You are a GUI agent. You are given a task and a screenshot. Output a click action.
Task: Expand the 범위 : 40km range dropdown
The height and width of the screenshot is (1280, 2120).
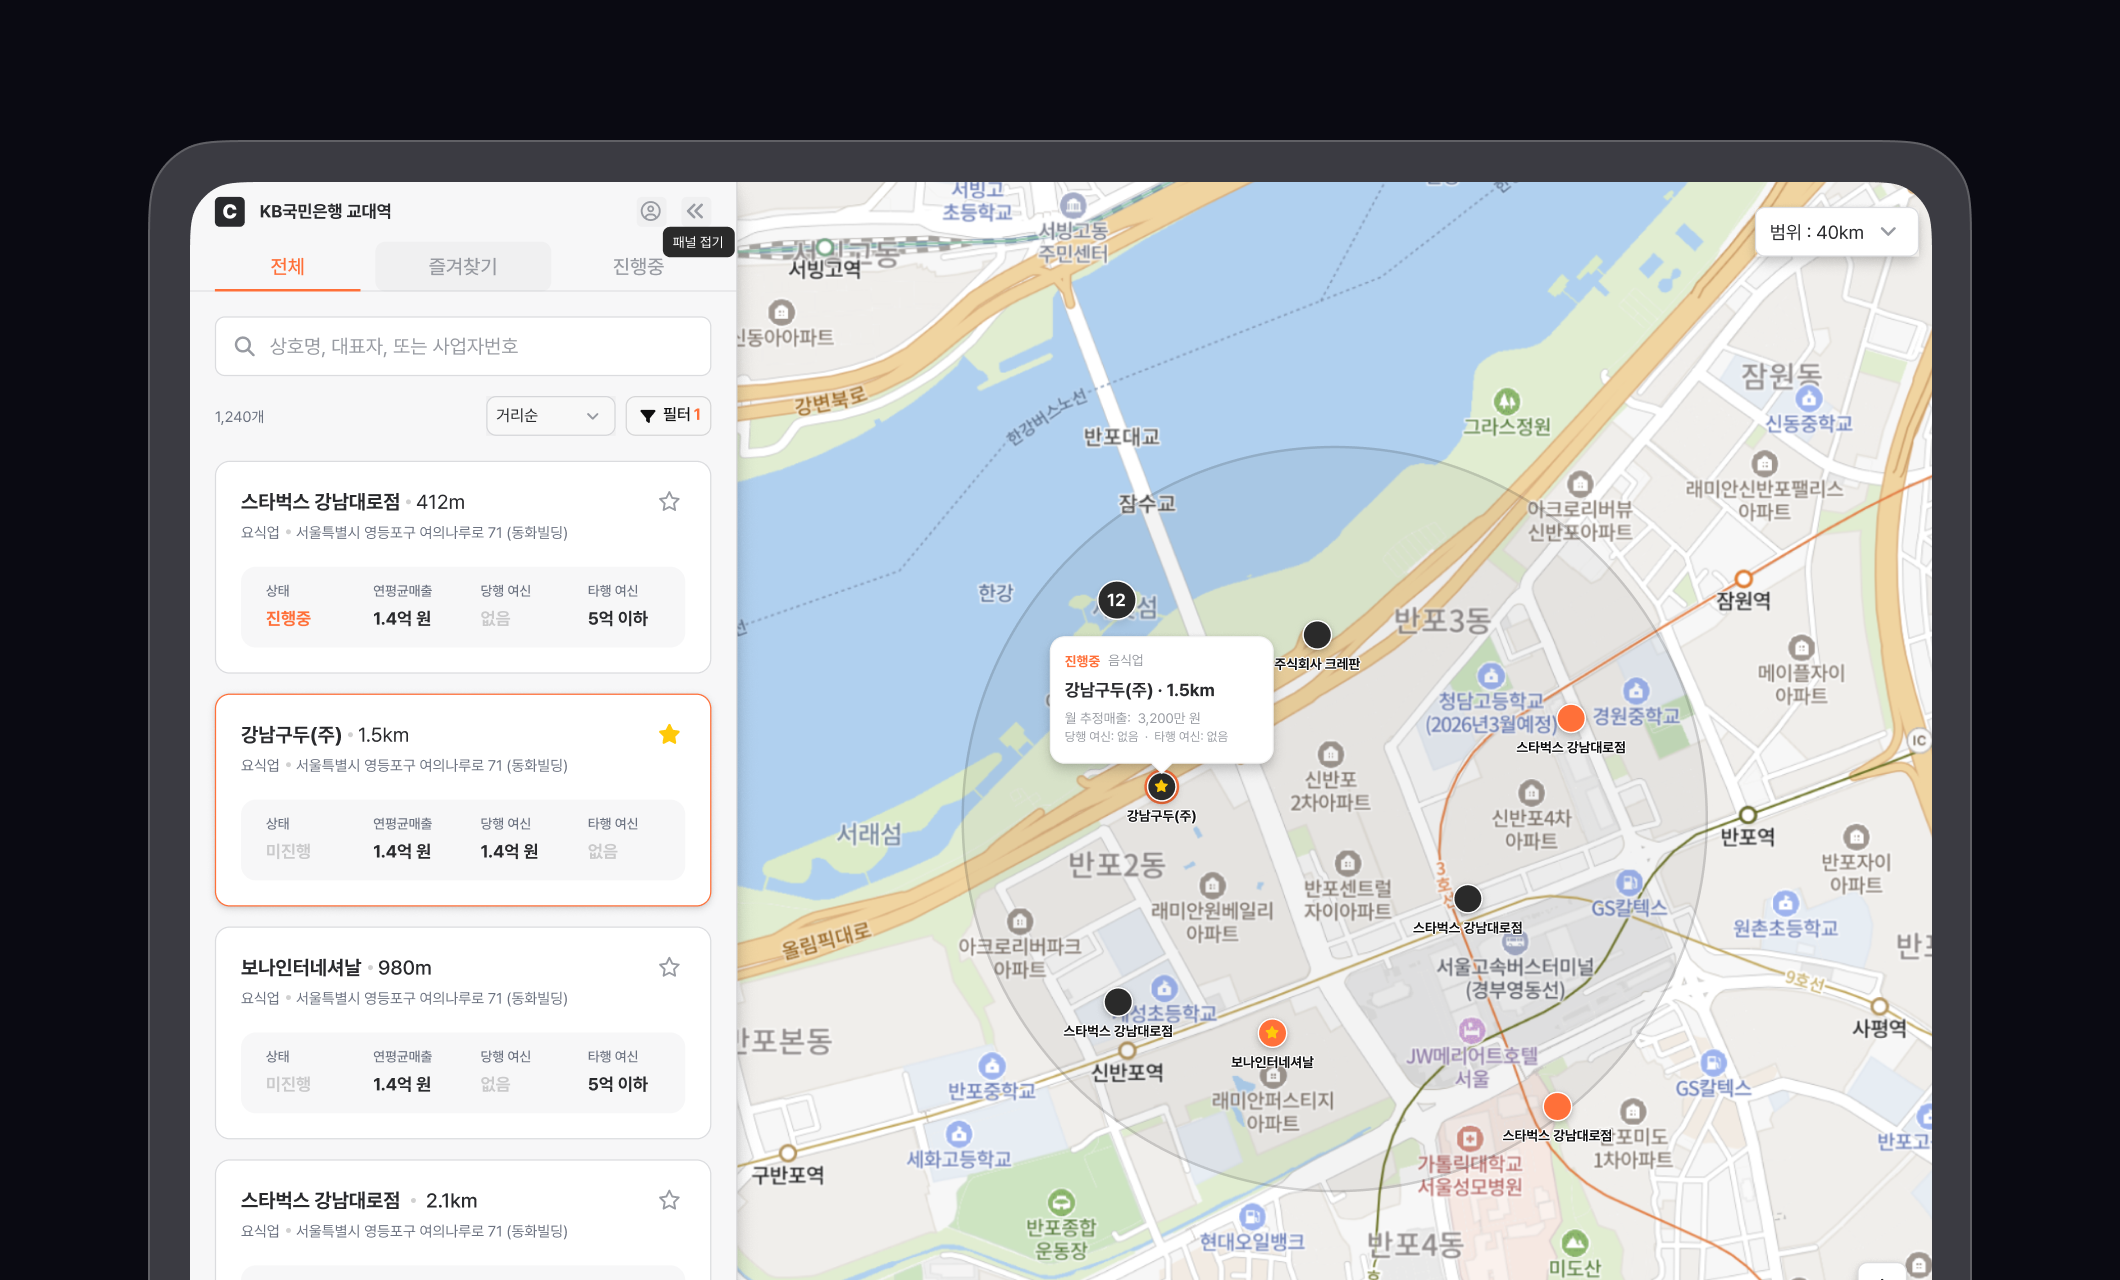pyautogui.click(x=1835, y=232)
